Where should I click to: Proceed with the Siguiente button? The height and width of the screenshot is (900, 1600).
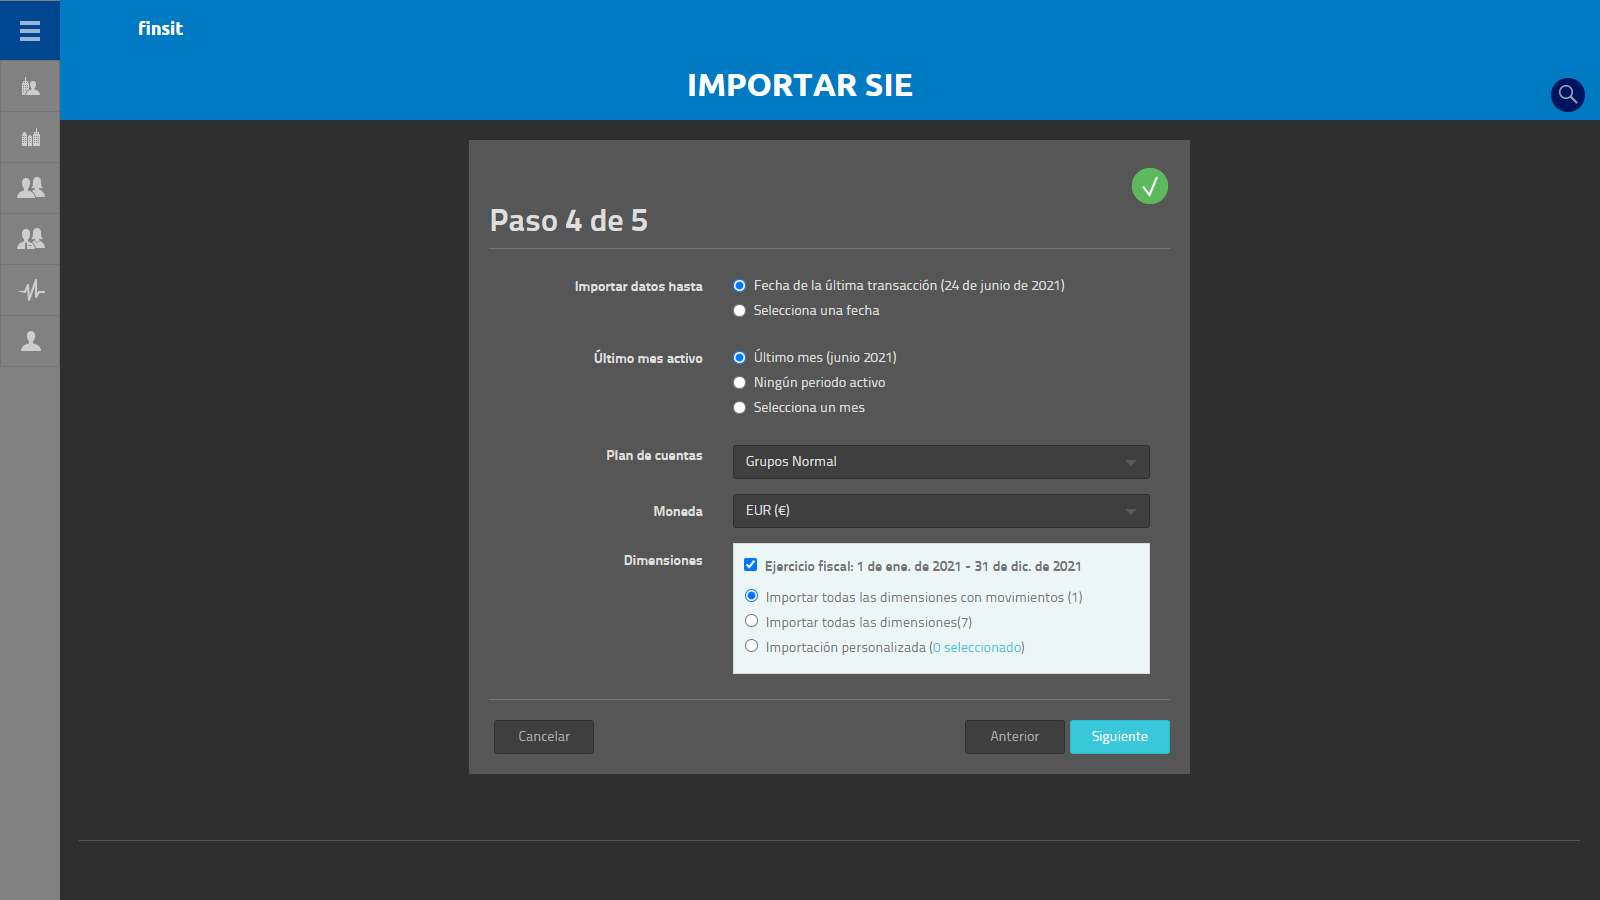(x=1120, y=737)
